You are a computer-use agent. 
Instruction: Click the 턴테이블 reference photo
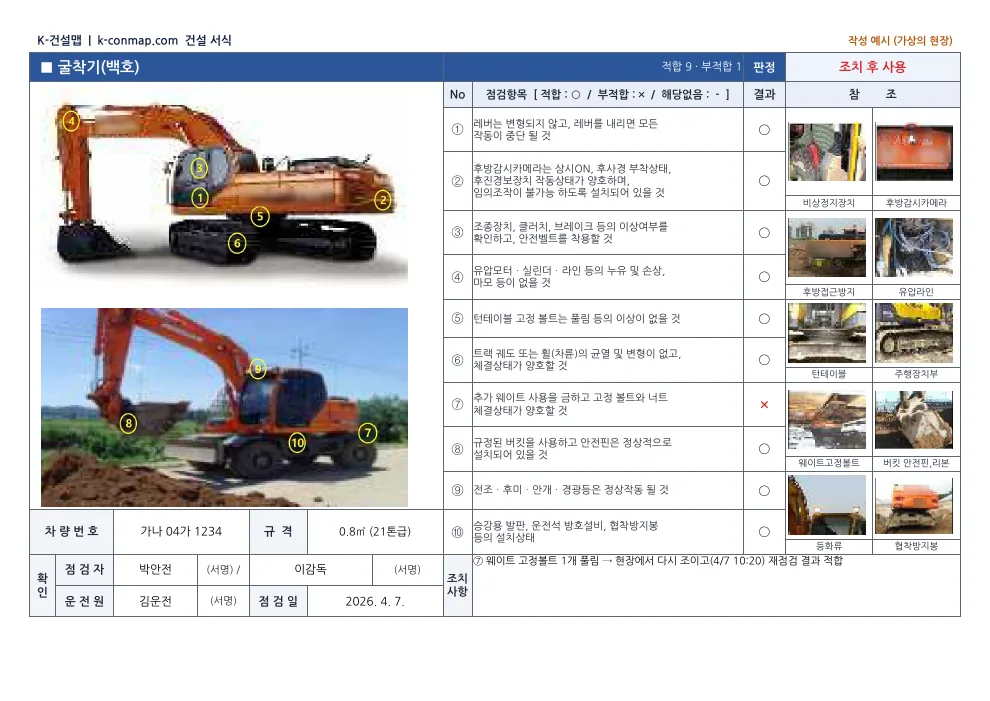827,333
